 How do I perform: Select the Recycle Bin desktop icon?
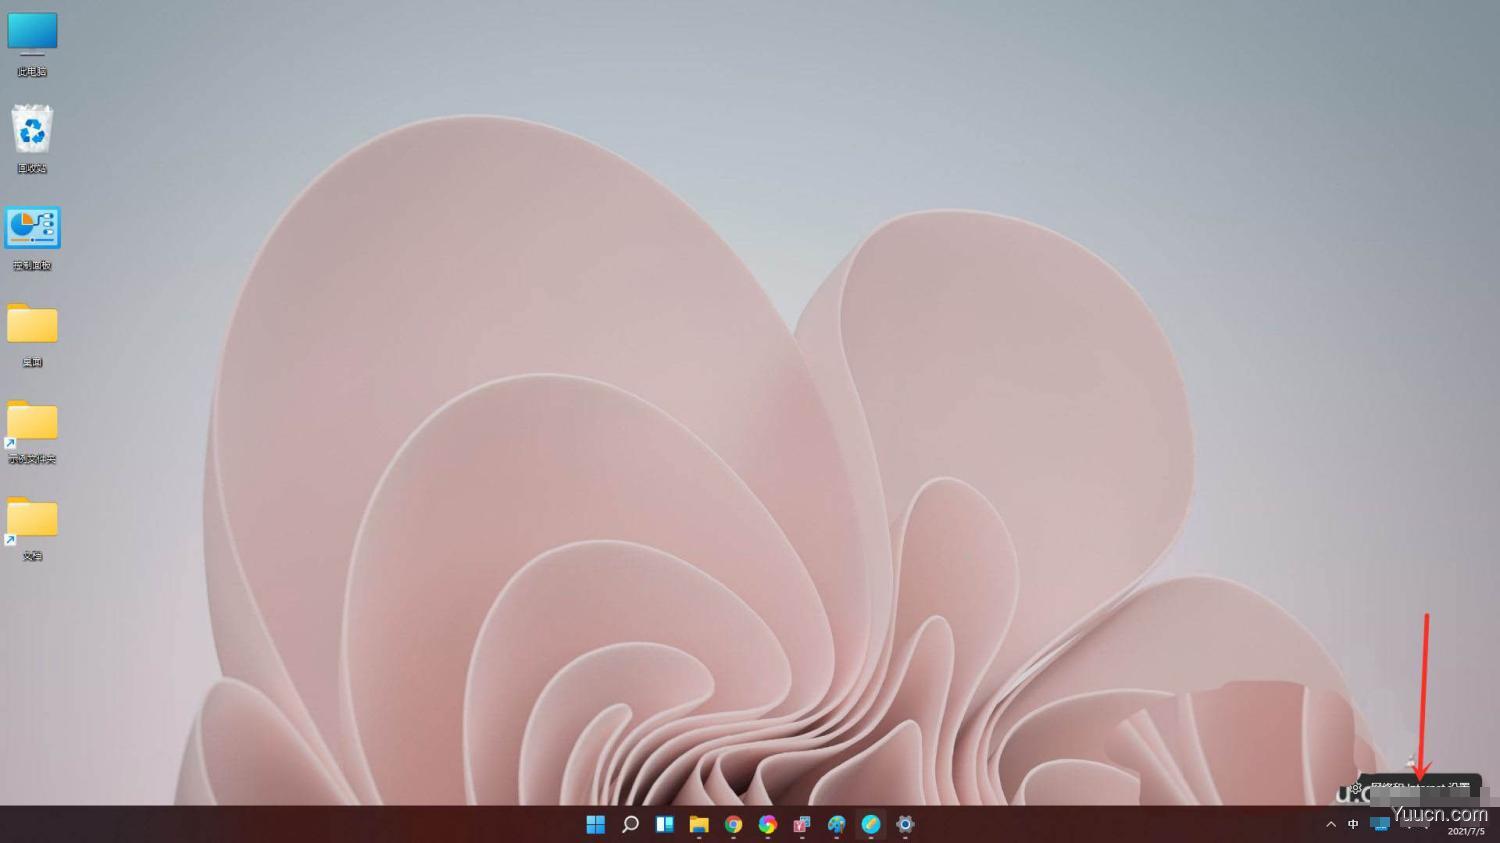point(32,139)
